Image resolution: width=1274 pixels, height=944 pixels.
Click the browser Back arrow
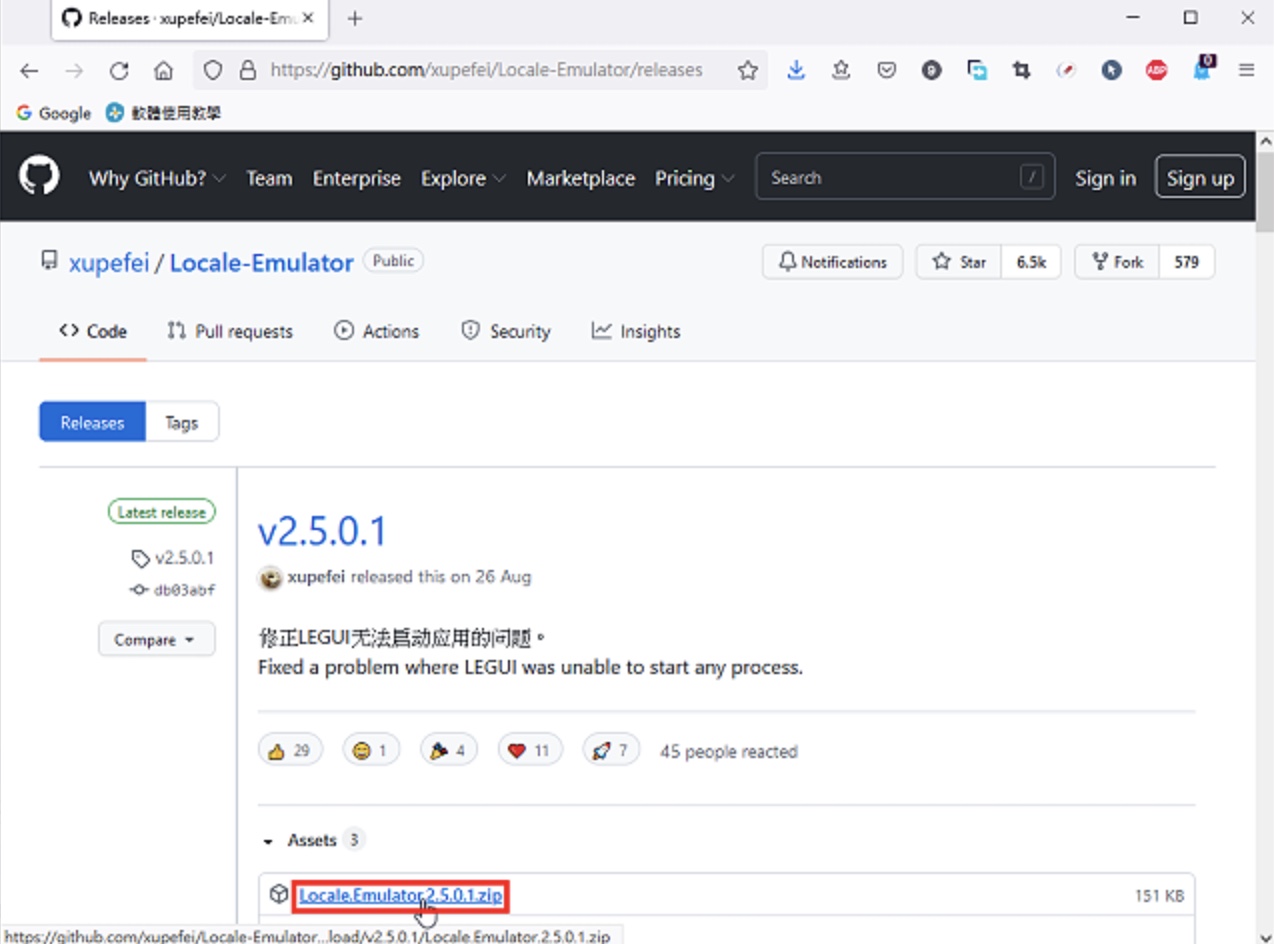click(29, 70)
